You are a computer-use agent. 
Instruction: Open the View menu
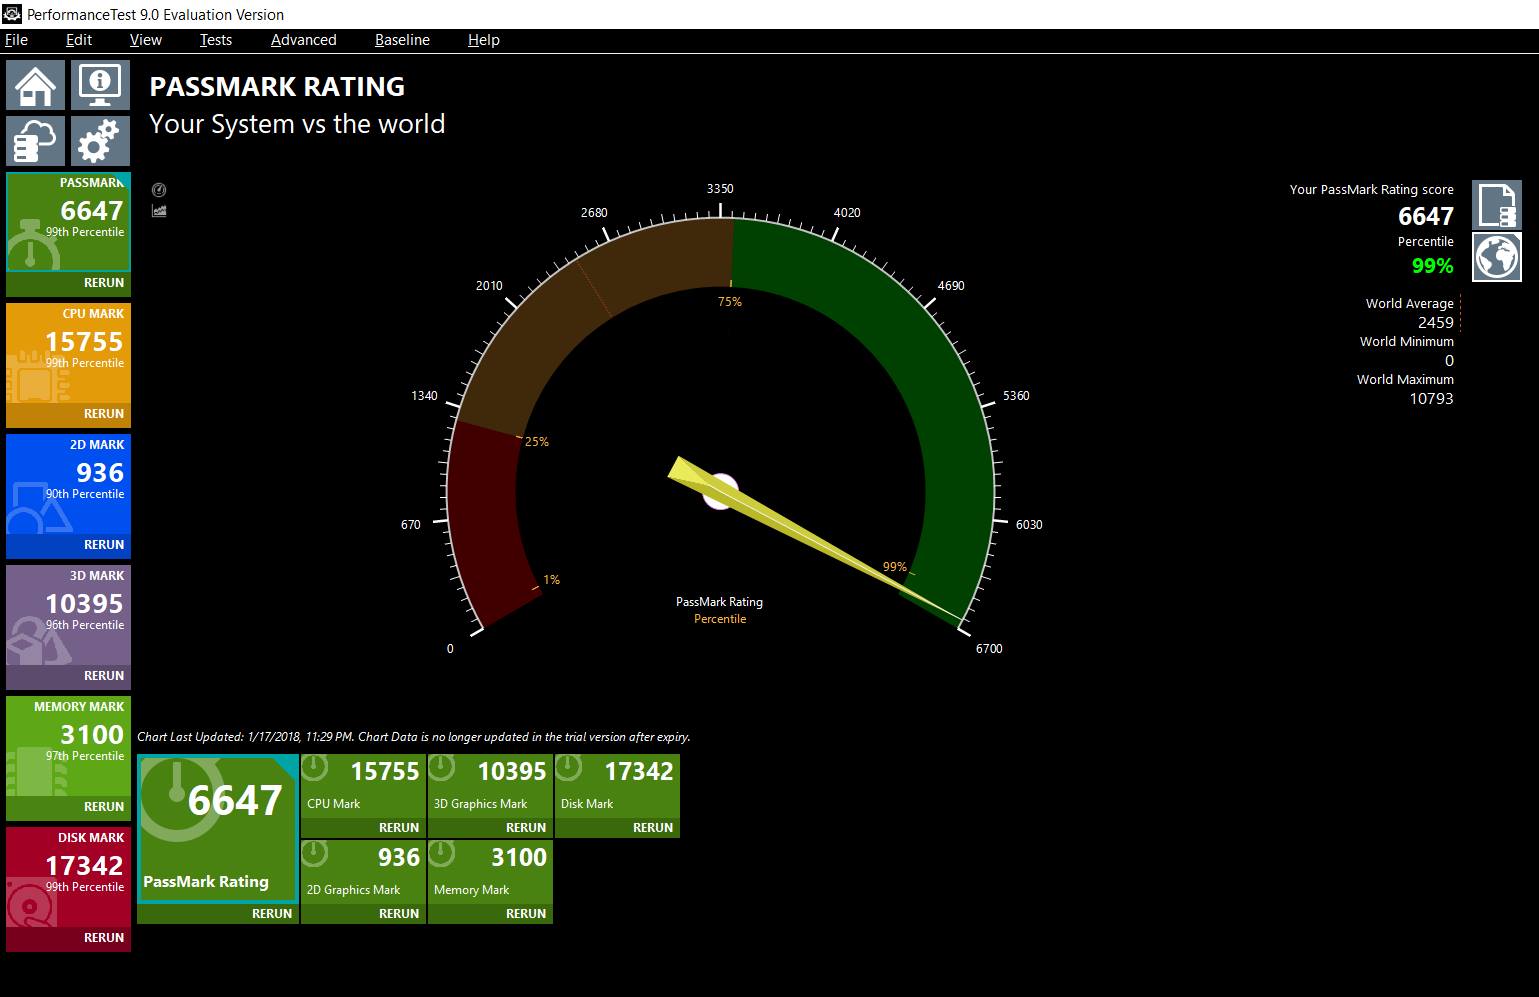[146, 40]
